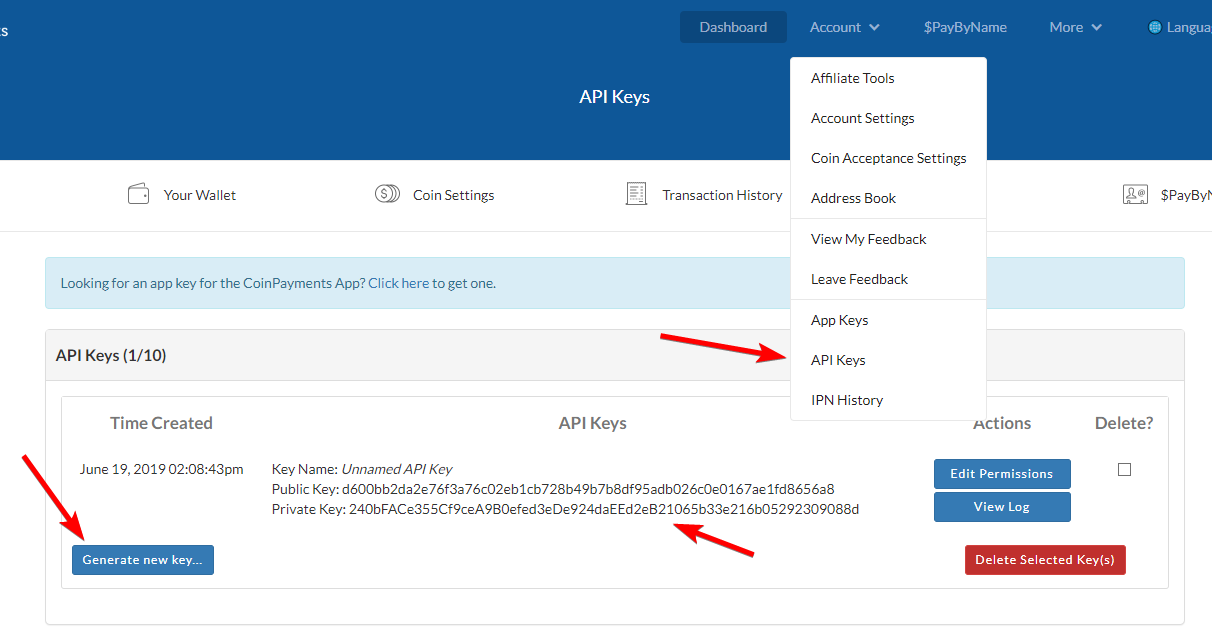Viewport: 1212px width, 644px height.
Task: Click Generate new key button
Action: tap(143, 560)
